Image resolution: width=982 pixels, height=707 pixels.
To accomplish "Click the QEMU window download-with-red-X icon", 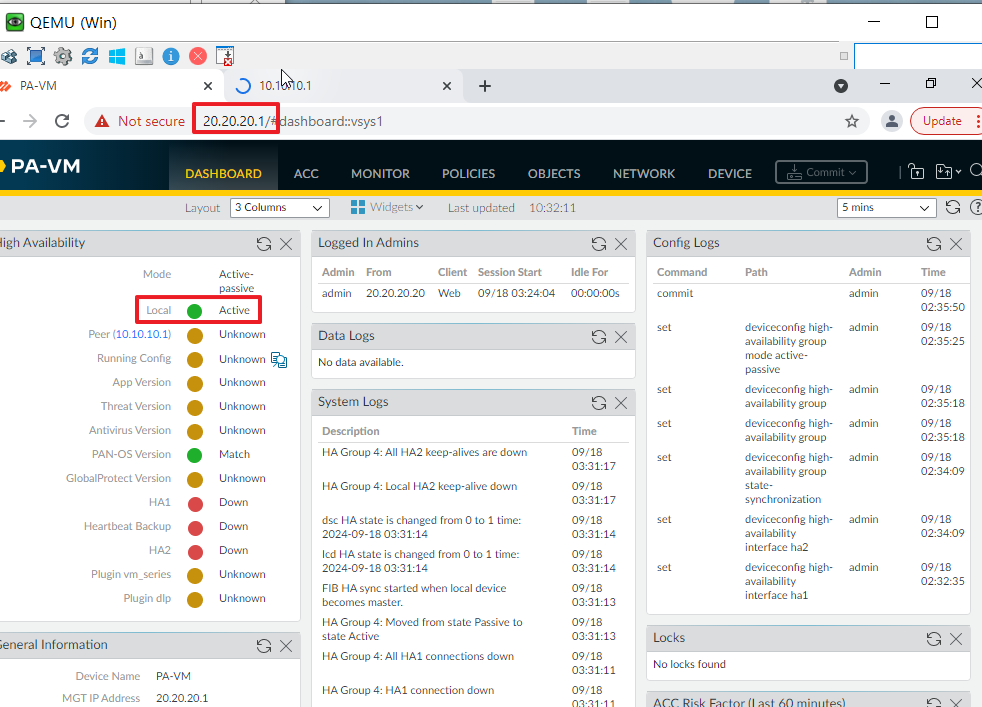I will click(x=225, y=56).
